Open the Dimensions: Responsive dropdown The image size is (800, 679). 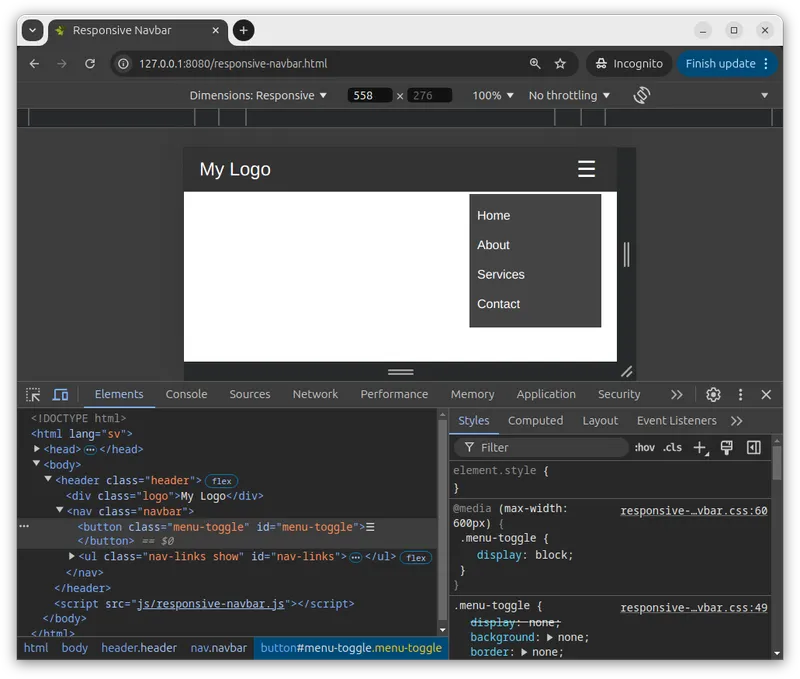pyautogui.click(x=258, y=95)
